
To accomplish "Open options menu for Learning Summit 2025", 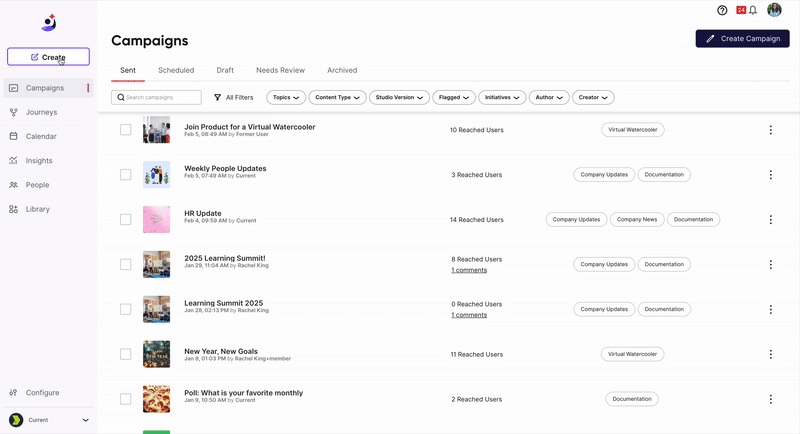I will pyautogui.click(x=770, y=310).
